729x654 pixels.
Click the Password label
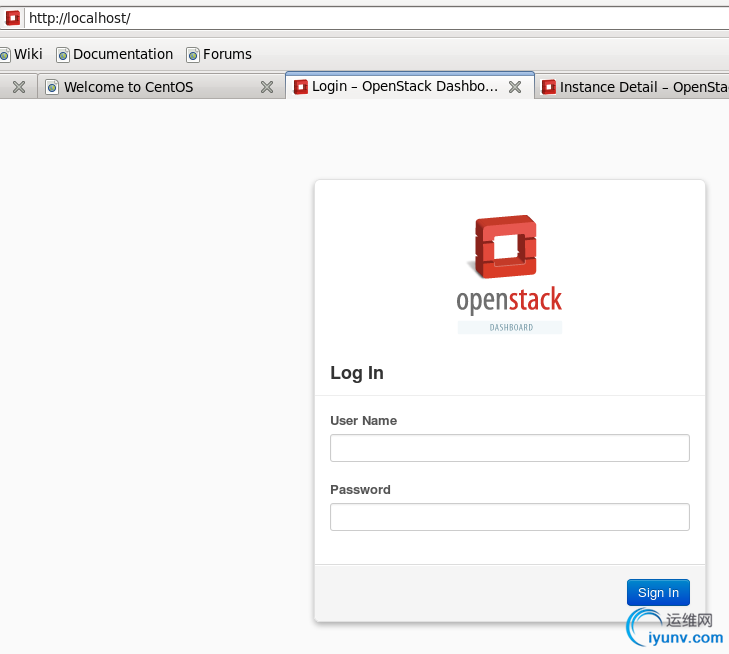360,489
